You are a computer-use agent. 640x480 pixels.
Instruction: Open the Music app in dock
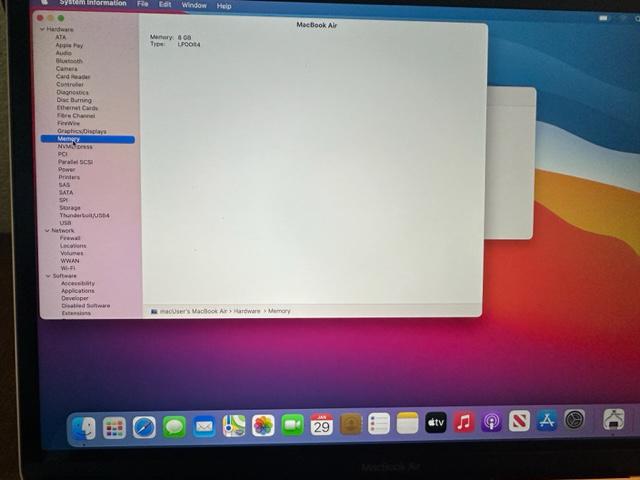464,423
